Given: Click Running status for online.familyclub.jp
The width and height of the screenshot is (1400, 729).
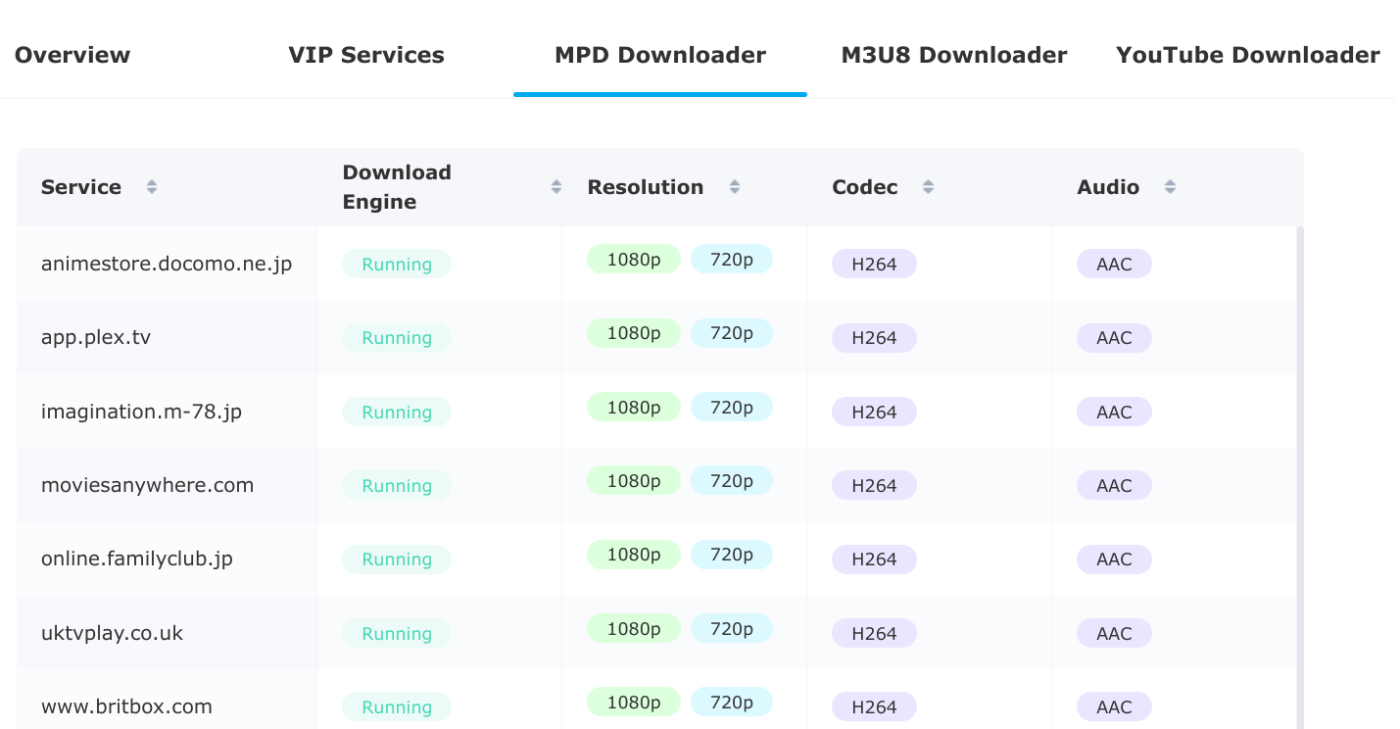Looking at the screenshot, I should (397, 559).
